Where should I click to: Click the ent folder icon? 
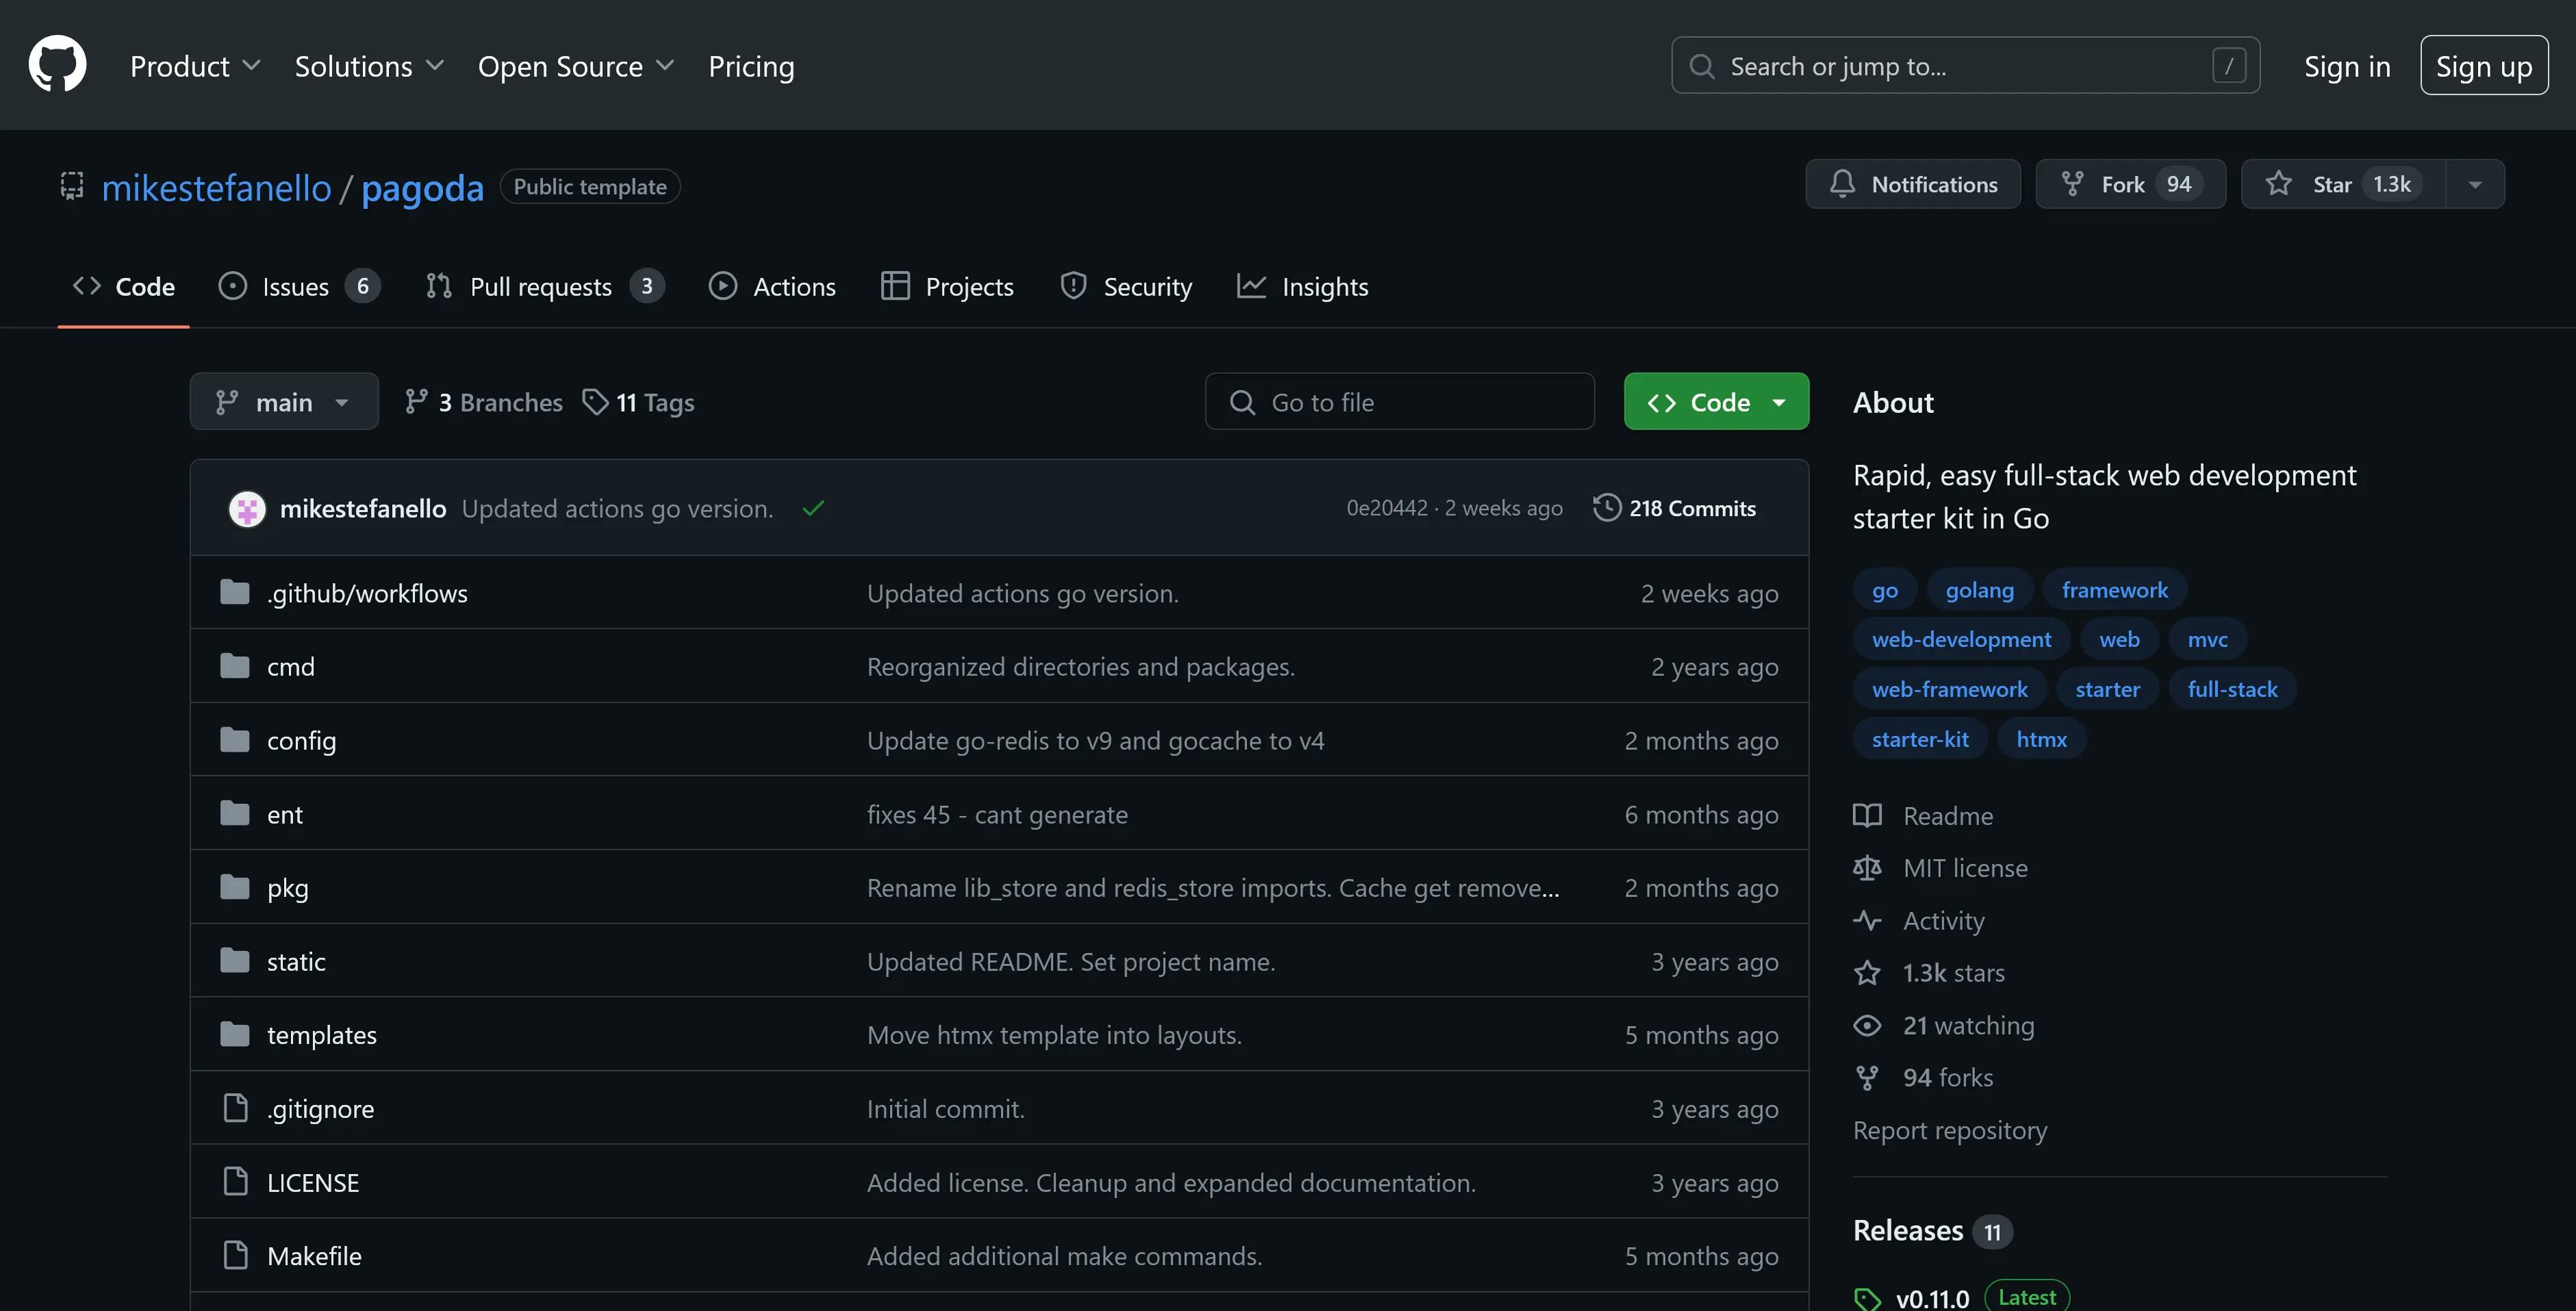pos(235,814)
